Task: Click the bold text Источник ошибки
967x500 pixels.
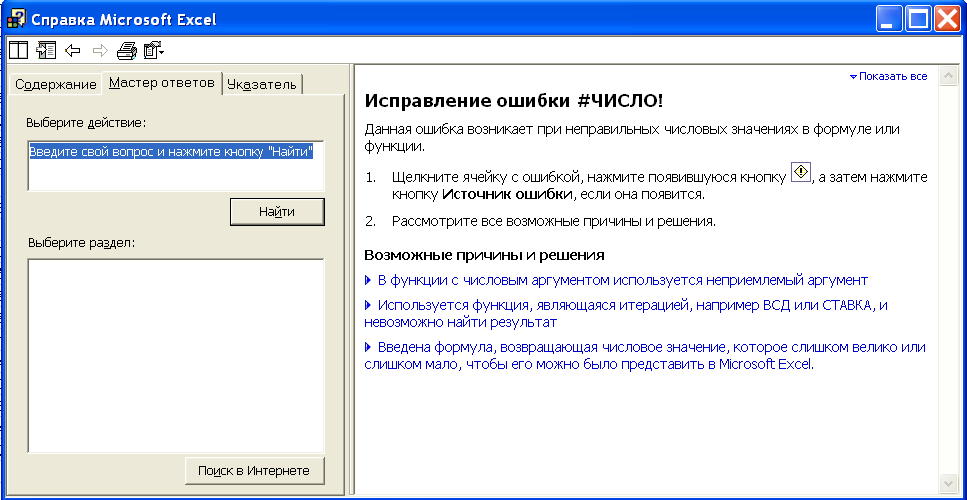Action: point(508,194)
